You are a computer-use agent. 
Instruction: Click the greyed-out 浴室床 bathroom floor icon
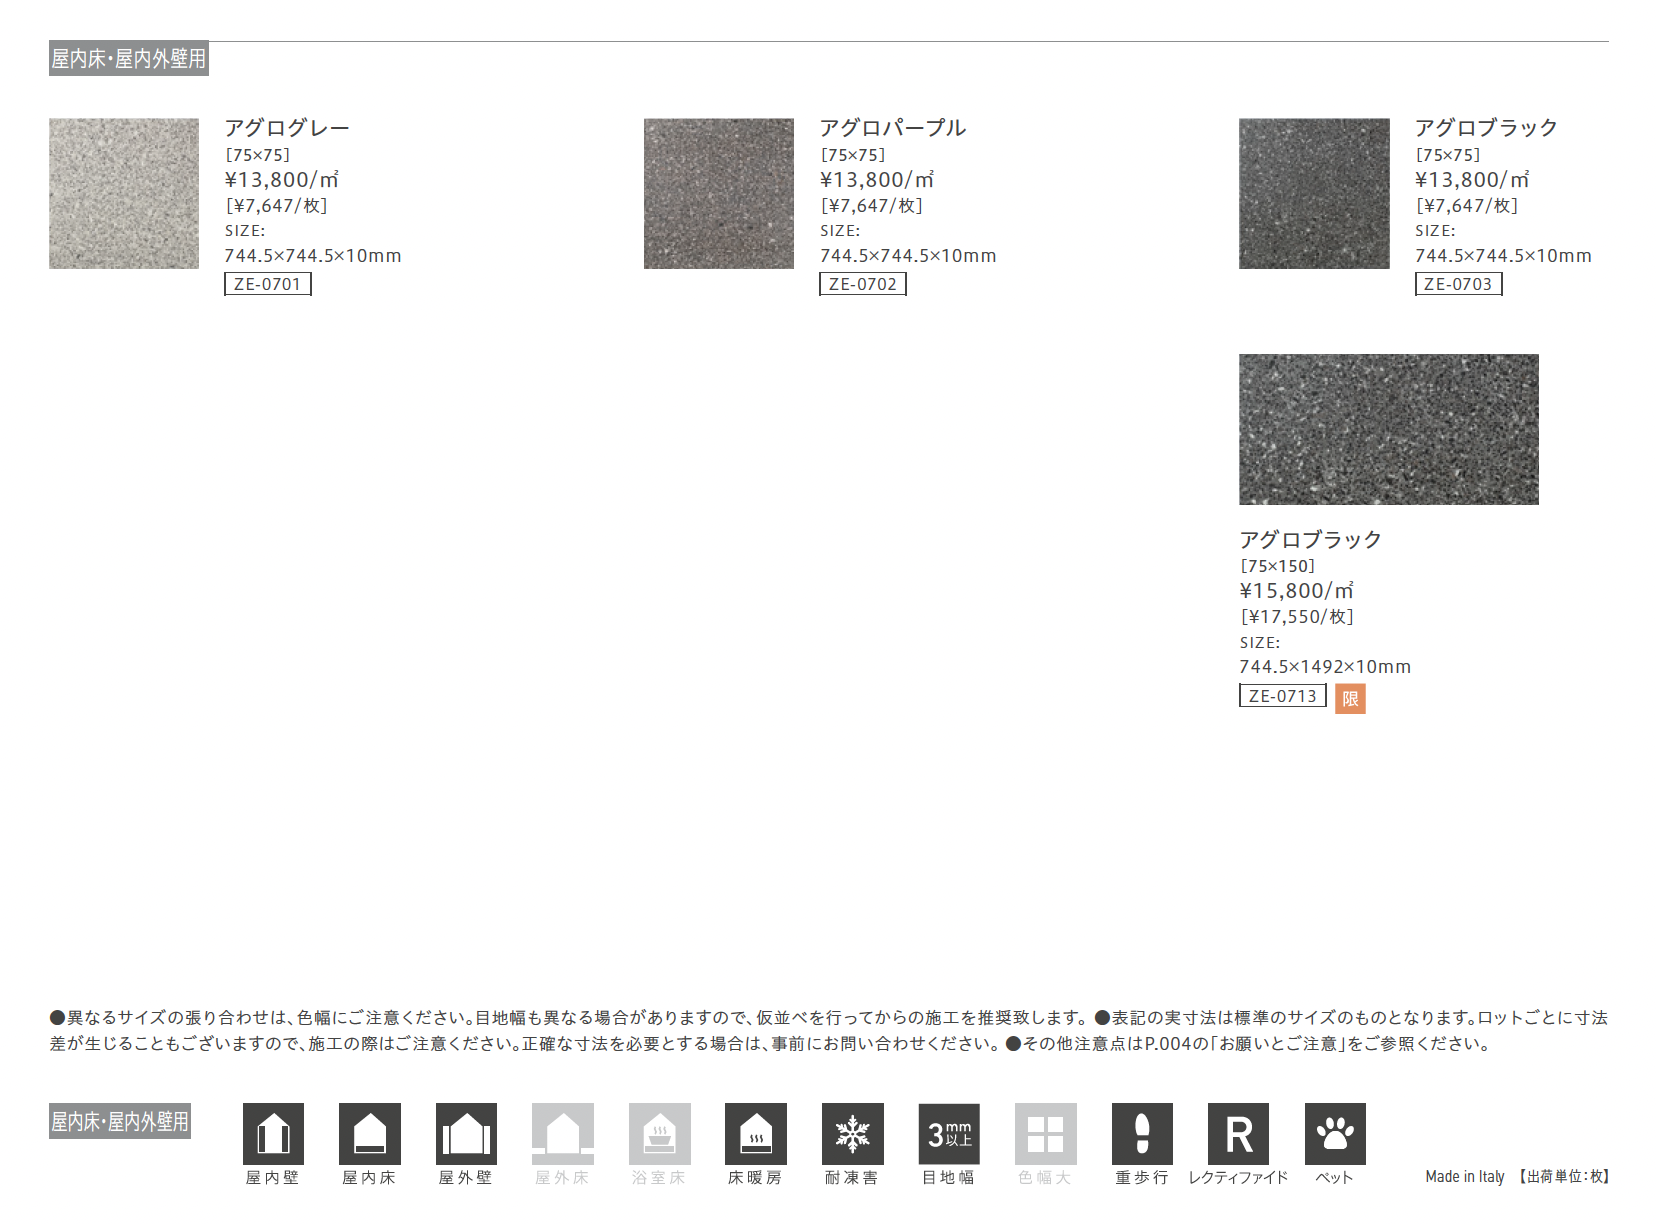pyautogui.click(x=659, y=1134)
